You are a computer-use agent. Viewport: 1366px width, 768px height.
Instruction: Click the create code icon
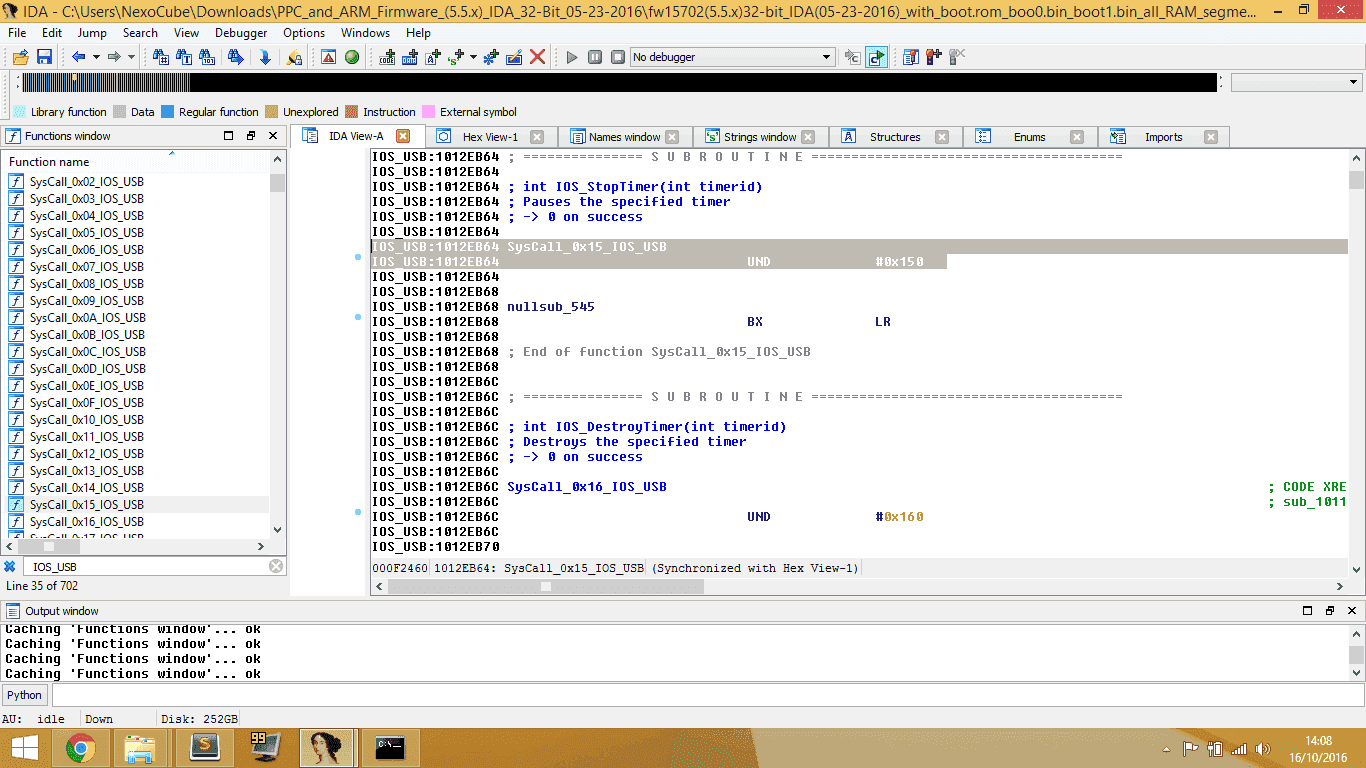(387, 57)
